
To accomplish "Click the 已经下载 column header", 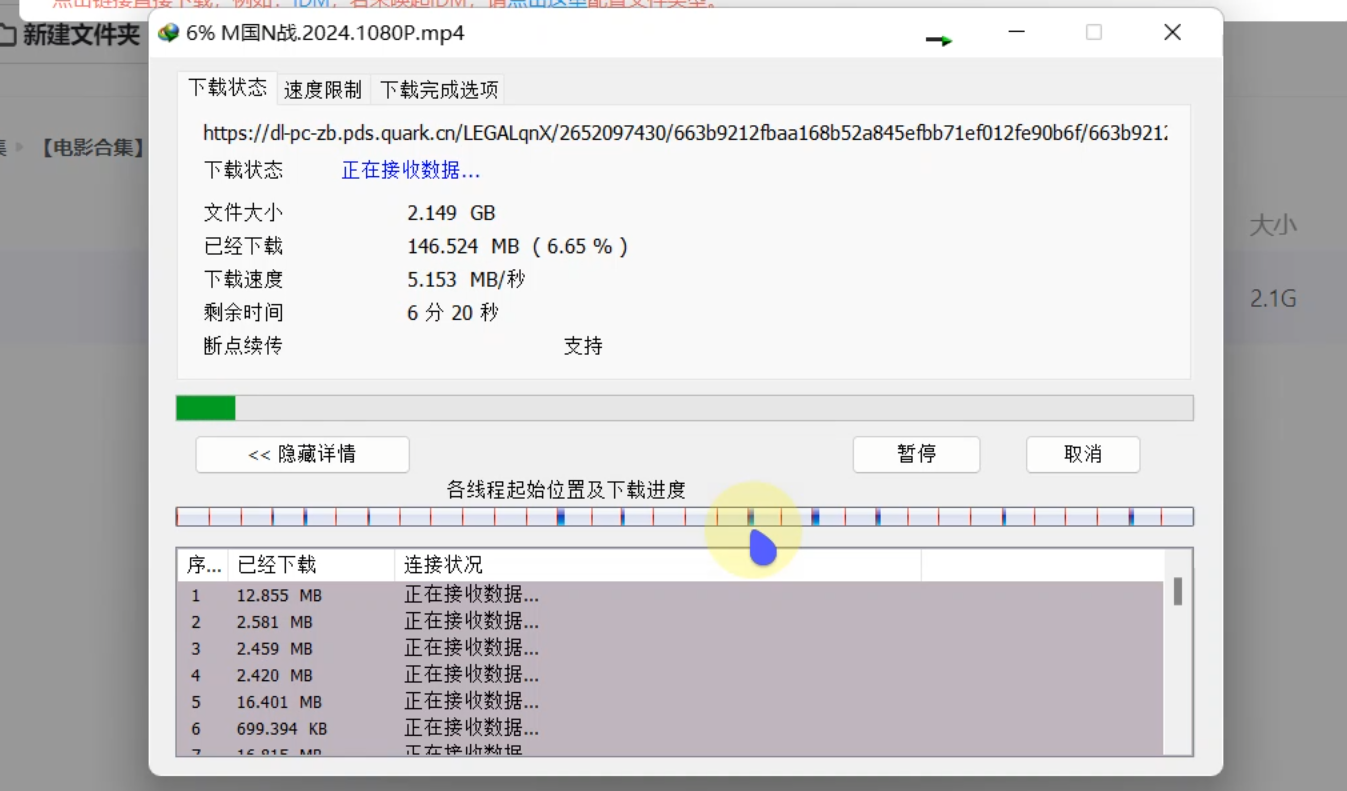I will point(311,565).
